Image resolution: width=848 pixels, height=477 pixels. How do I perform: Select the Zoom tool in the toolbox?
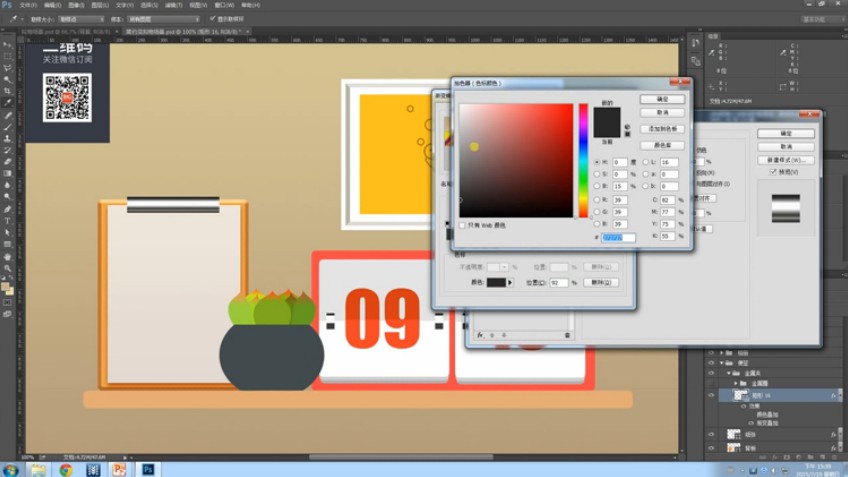(x=8, y=268)
